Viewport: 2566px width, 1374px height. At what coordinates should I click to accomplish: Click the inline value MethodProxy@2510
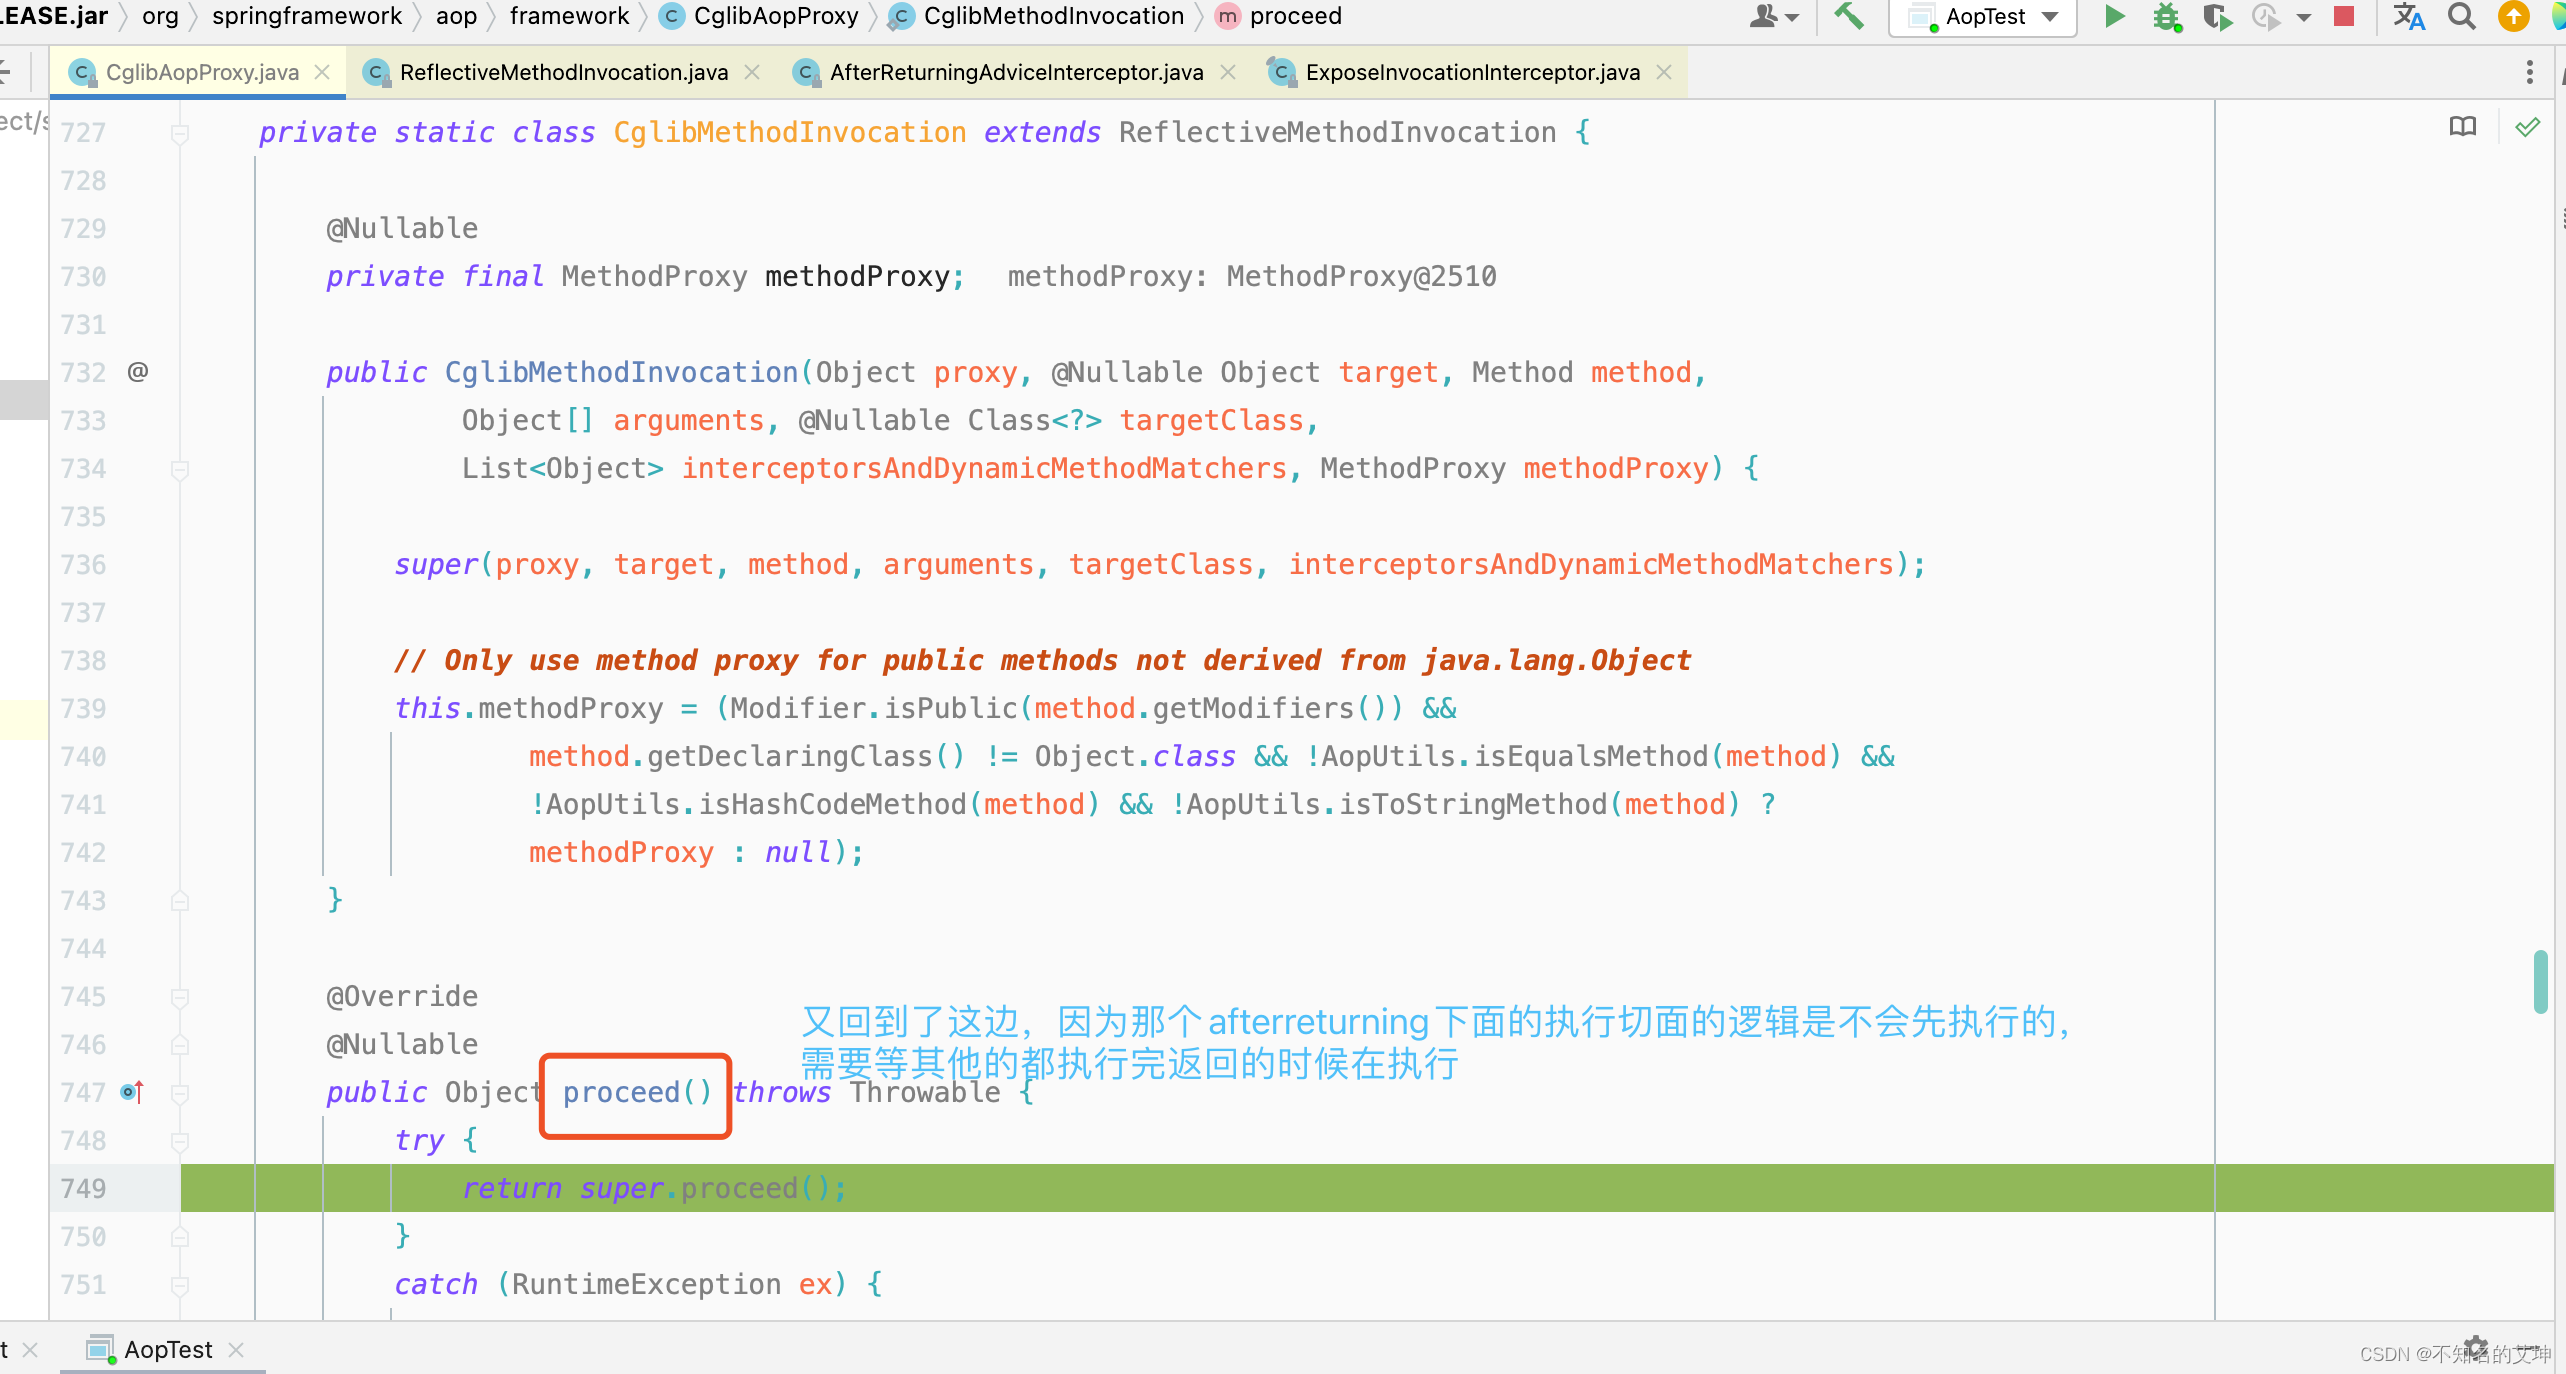coord(1361,276)
